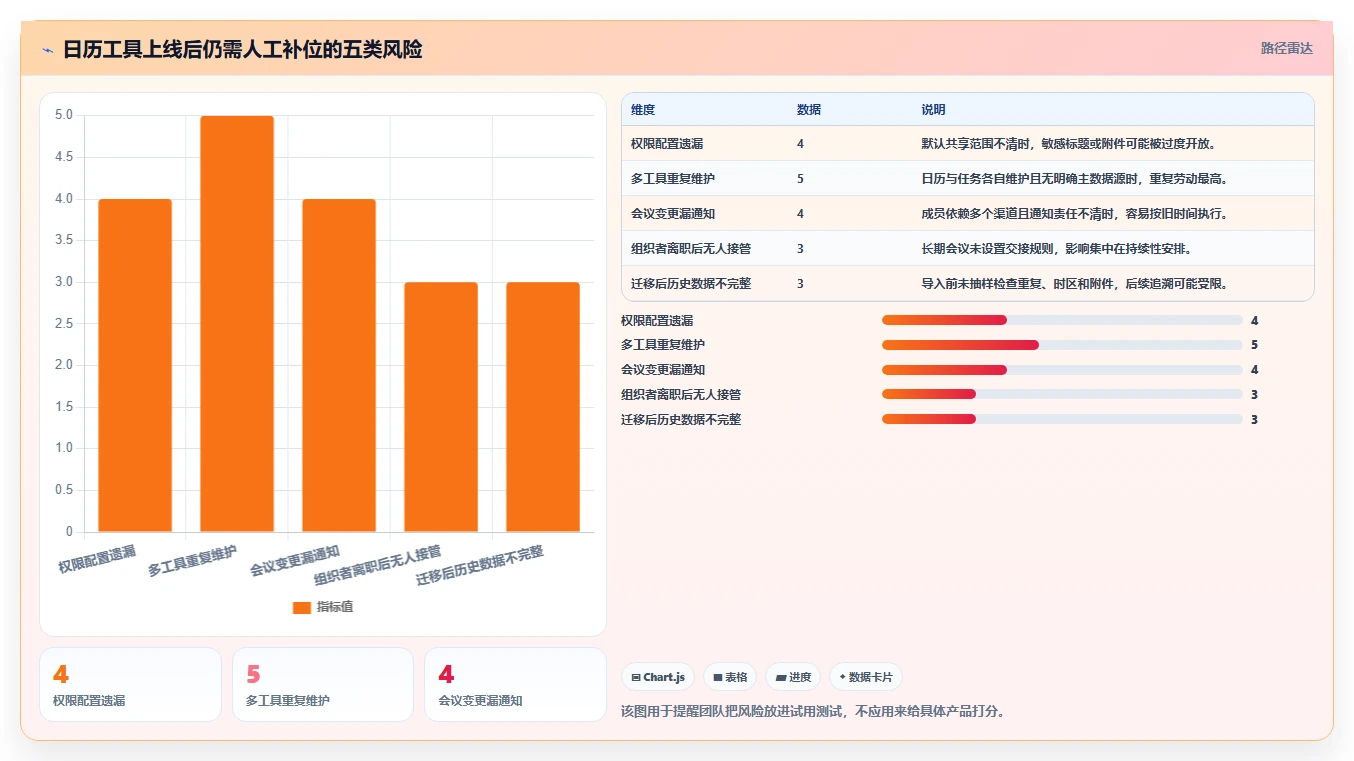Click the 多工具重复维护 x-axis label
This screenshot has height=761, width=1354.
[193, 561]
